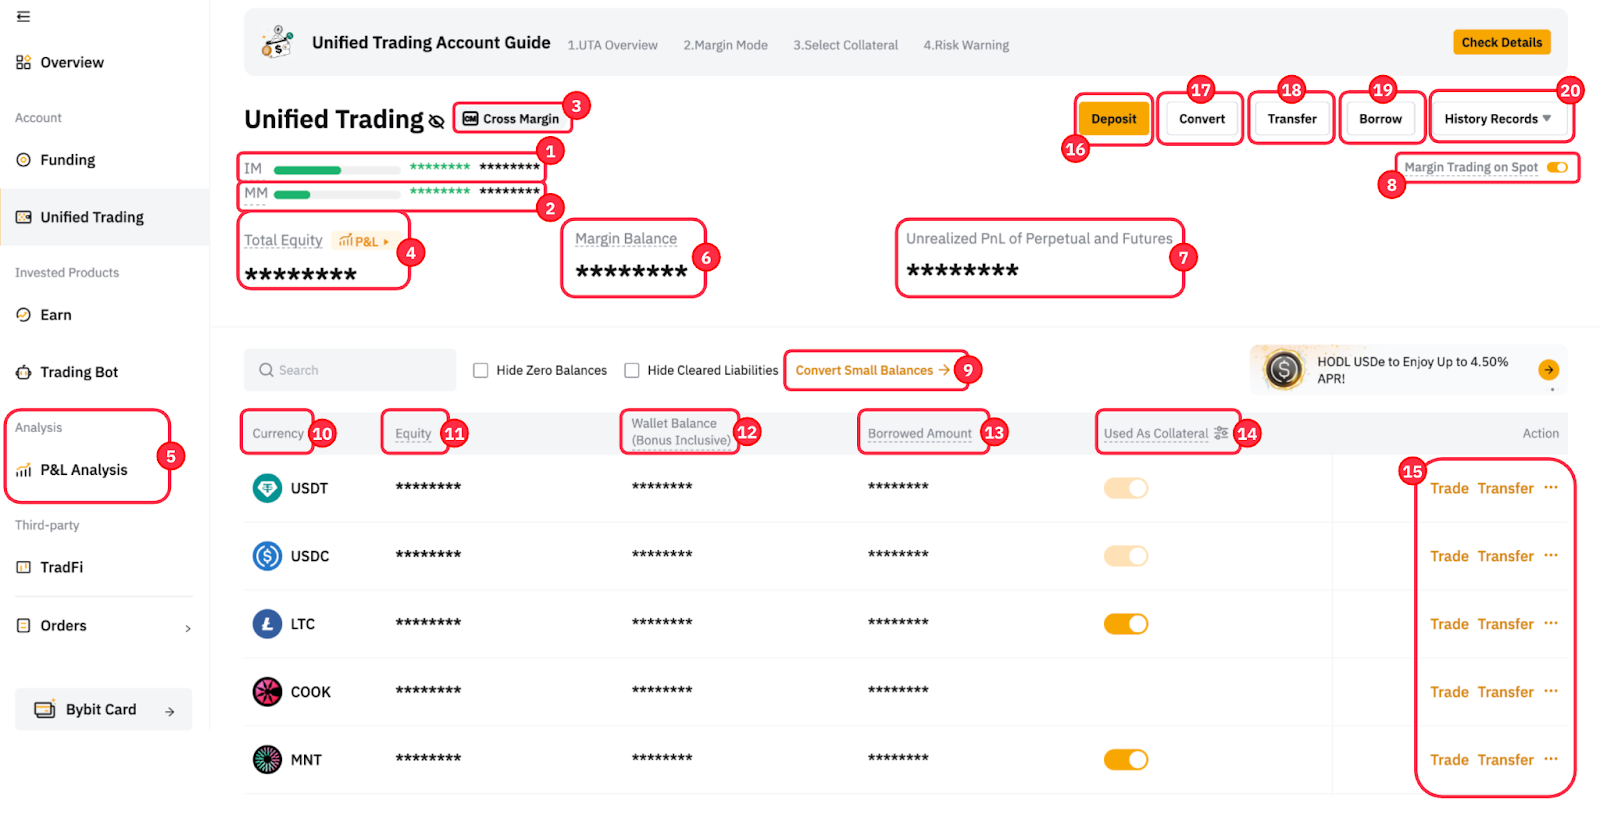
Task: Click the LTC coin icon
Action: point(267,624)
